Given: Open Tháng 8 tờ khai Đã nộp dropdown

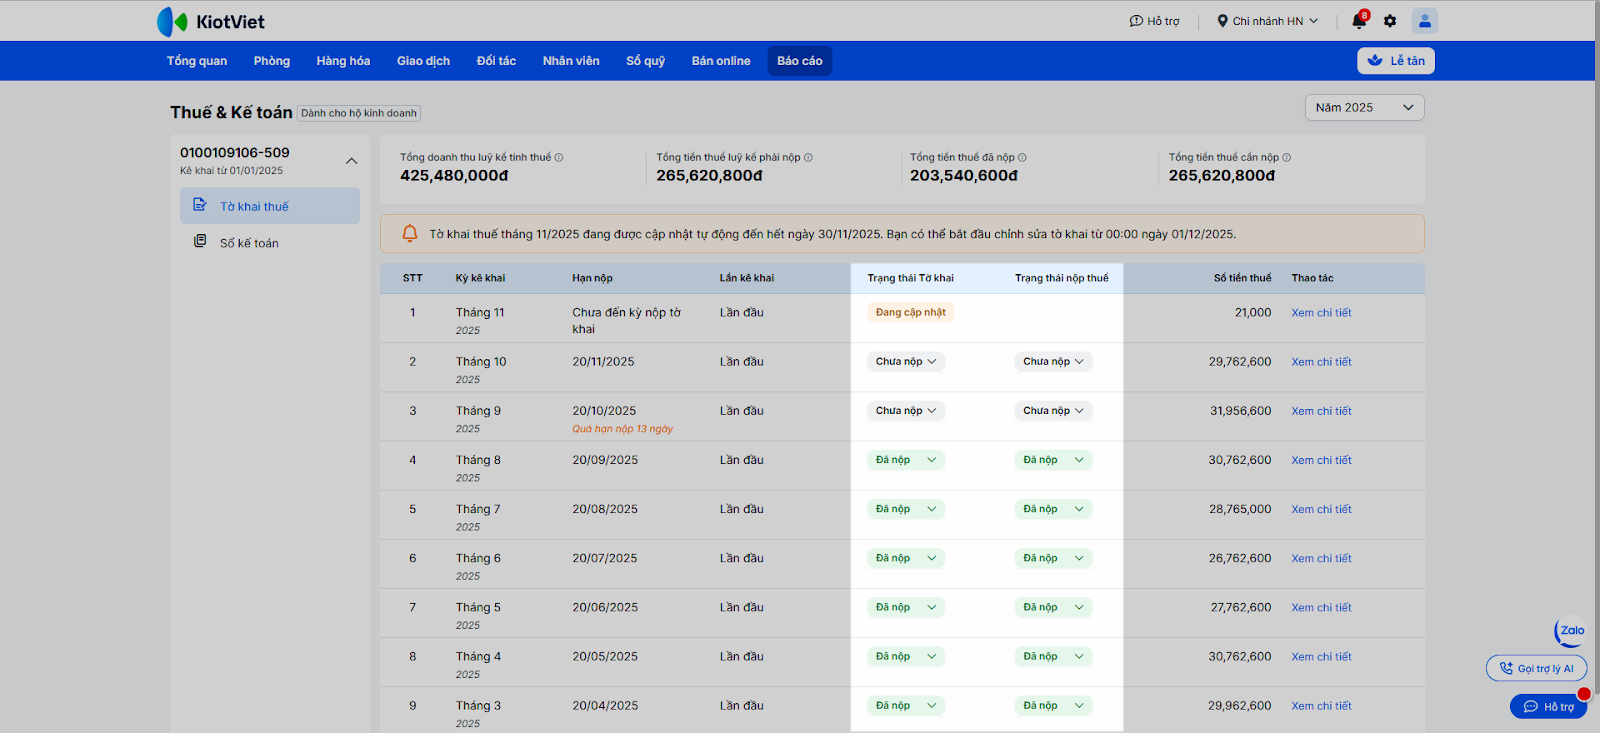Looking at the screenshot, I should 905,460.
